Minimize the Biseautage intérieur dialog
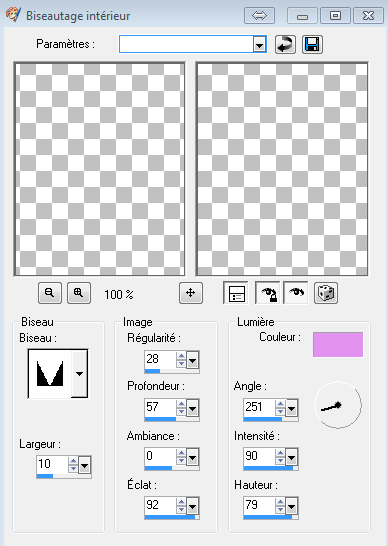The width and height of the screenshot is (388, 546). 302,16
